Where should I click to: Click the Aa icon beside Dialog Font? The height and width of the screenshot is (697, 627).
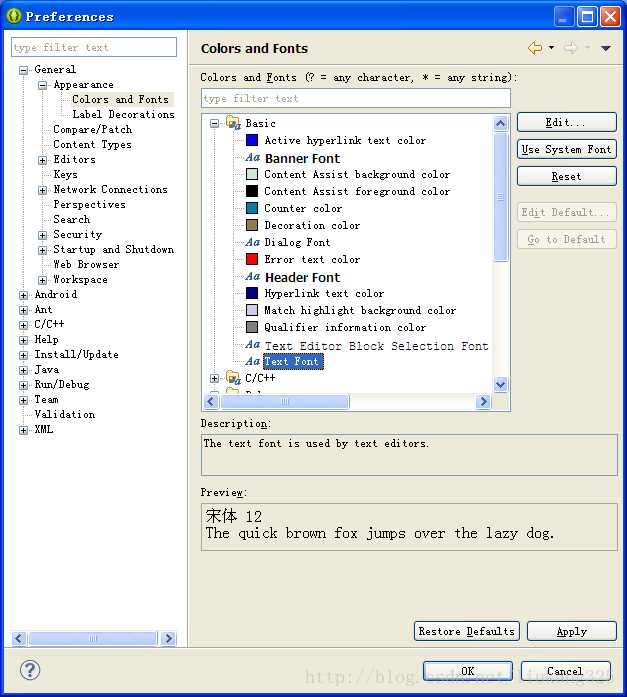tap(252, 242)
